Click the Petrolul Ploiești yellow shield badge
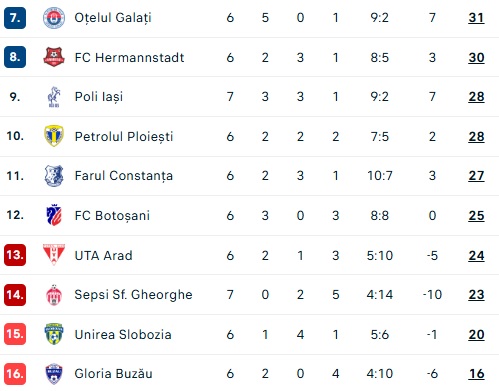The image size is (499, 391). 54,136
